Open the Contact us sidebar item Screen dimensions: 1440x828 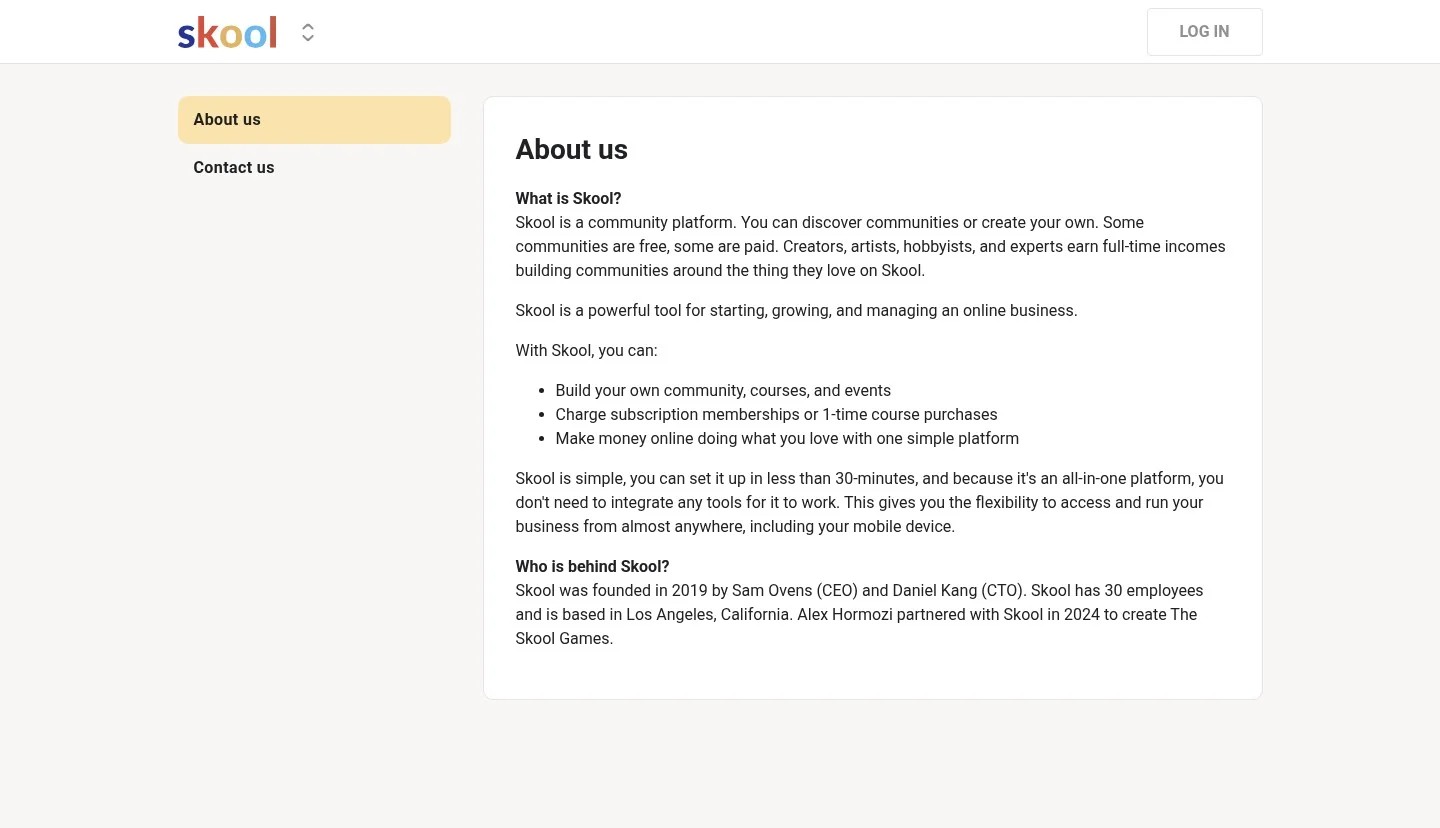314,168
